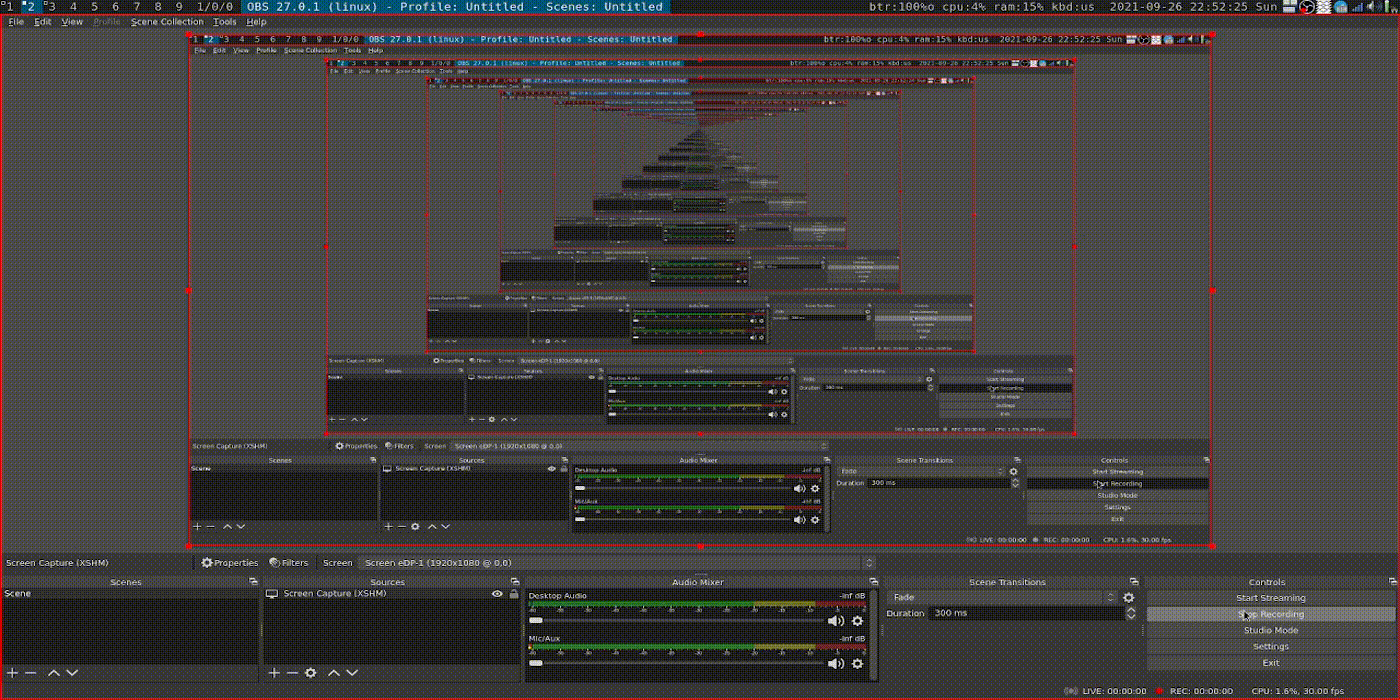The image size is (1400, 700).
Task: Open Settings from Controls panel
Action: 1271,646
